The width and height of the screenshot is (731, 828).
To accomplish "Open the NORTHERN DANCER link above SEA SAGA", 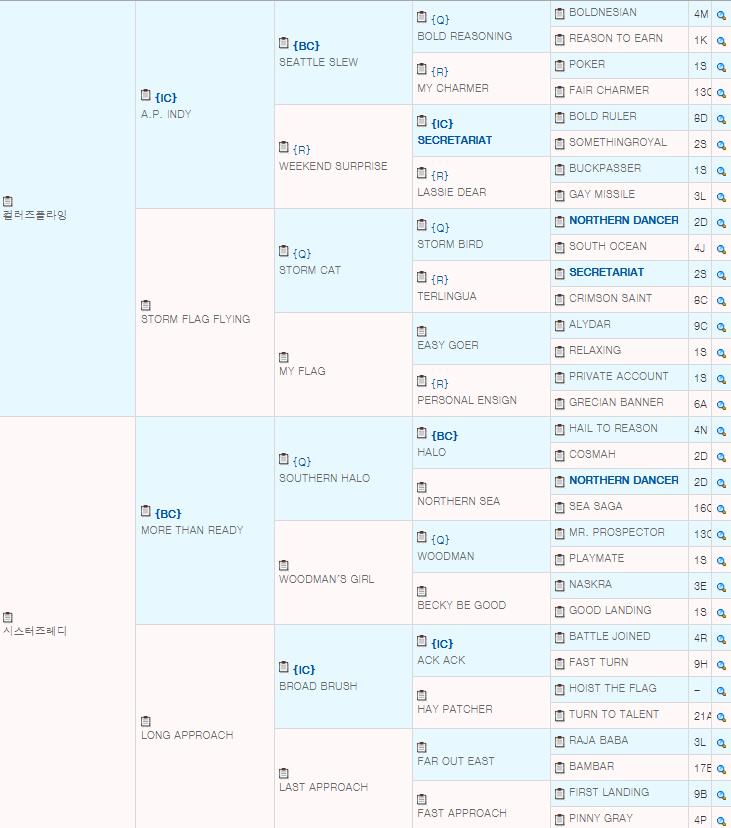I will click(x=624, y=481).
